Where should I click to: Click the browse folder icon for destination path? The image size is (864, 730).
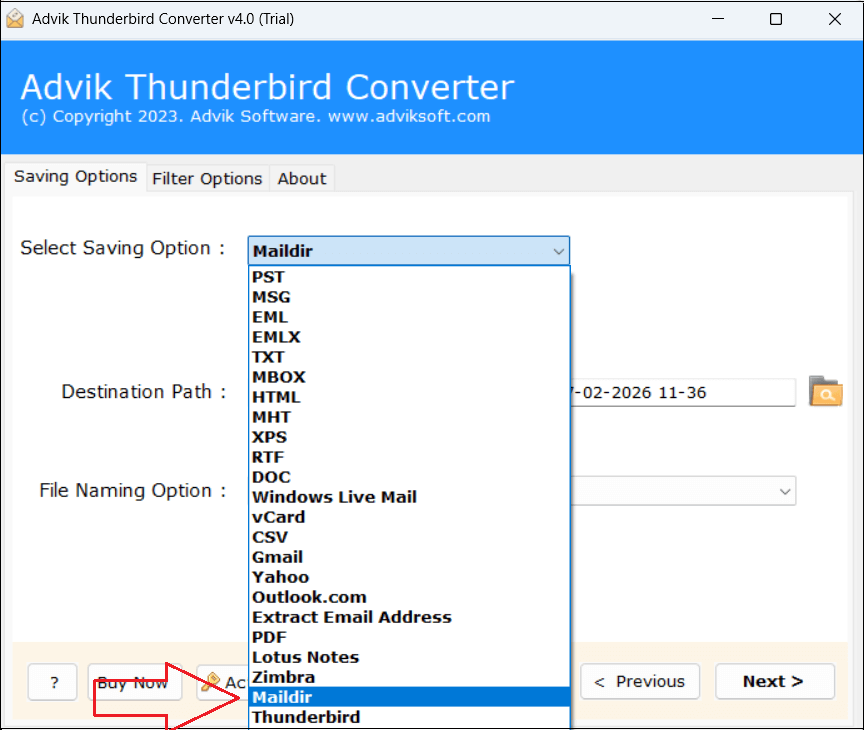(x=825, y=392)
